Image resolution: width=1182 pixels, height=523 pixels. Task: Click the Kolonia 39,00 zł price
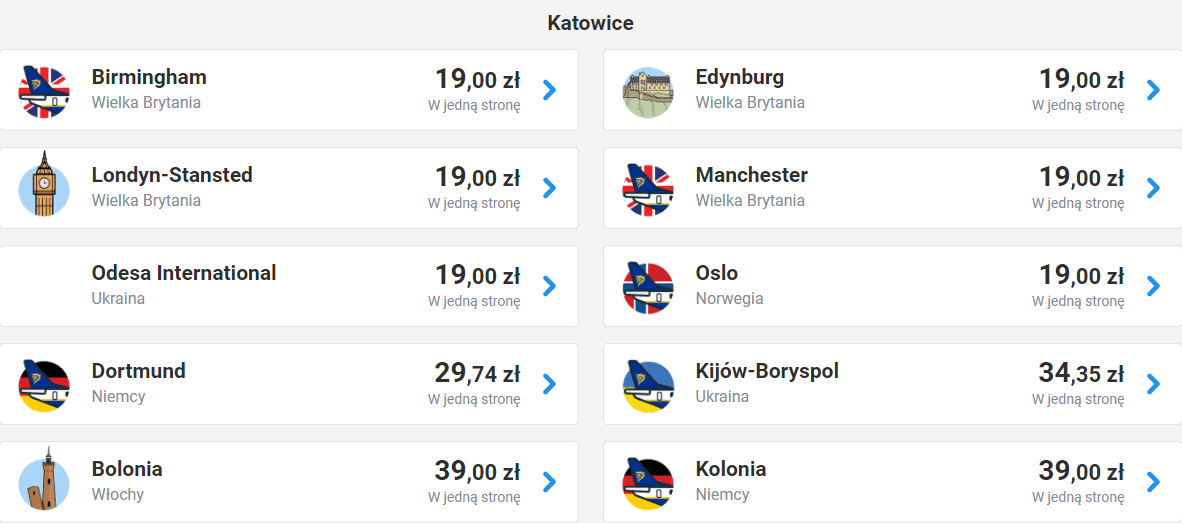tap(1081, 472)
